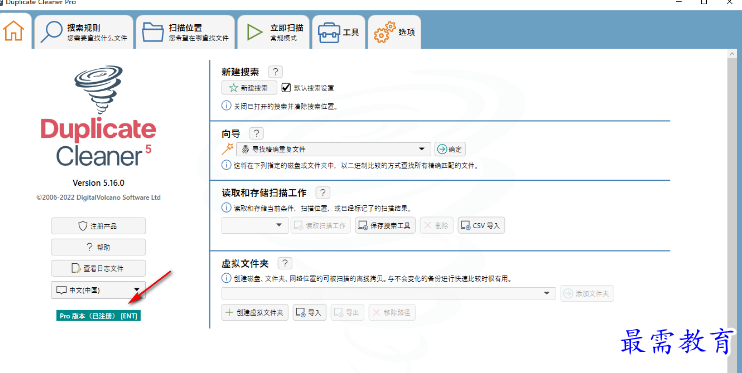This screenshot has height=373, width=742.
Task: Click the 导入 virtual folder button
Action: point(309,312)
